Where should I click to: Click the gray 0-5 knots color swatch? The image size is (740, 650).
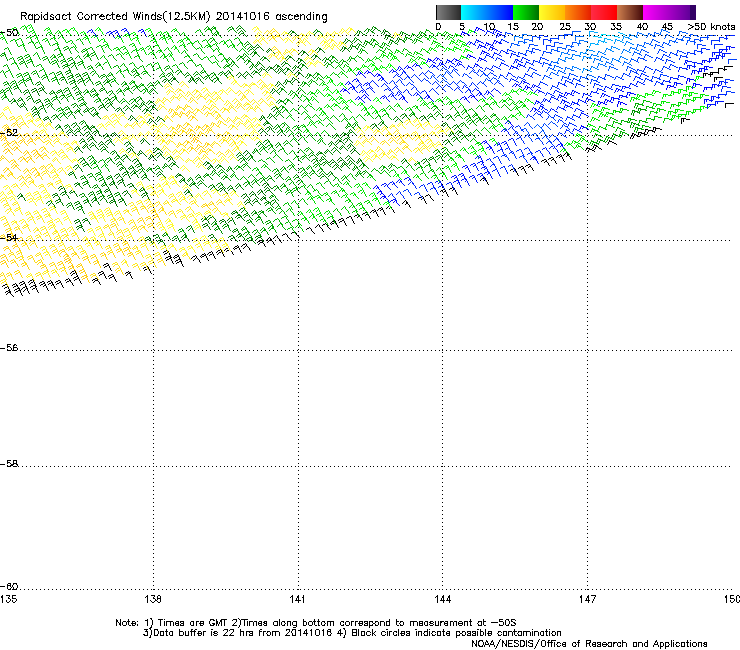(448, 12)
